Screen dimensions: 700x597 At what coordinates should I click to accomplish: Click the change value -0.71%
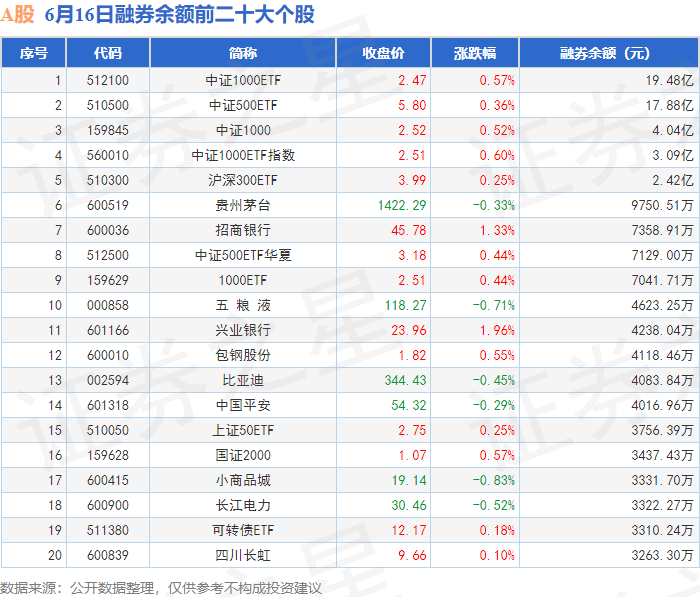pos(494,305)
